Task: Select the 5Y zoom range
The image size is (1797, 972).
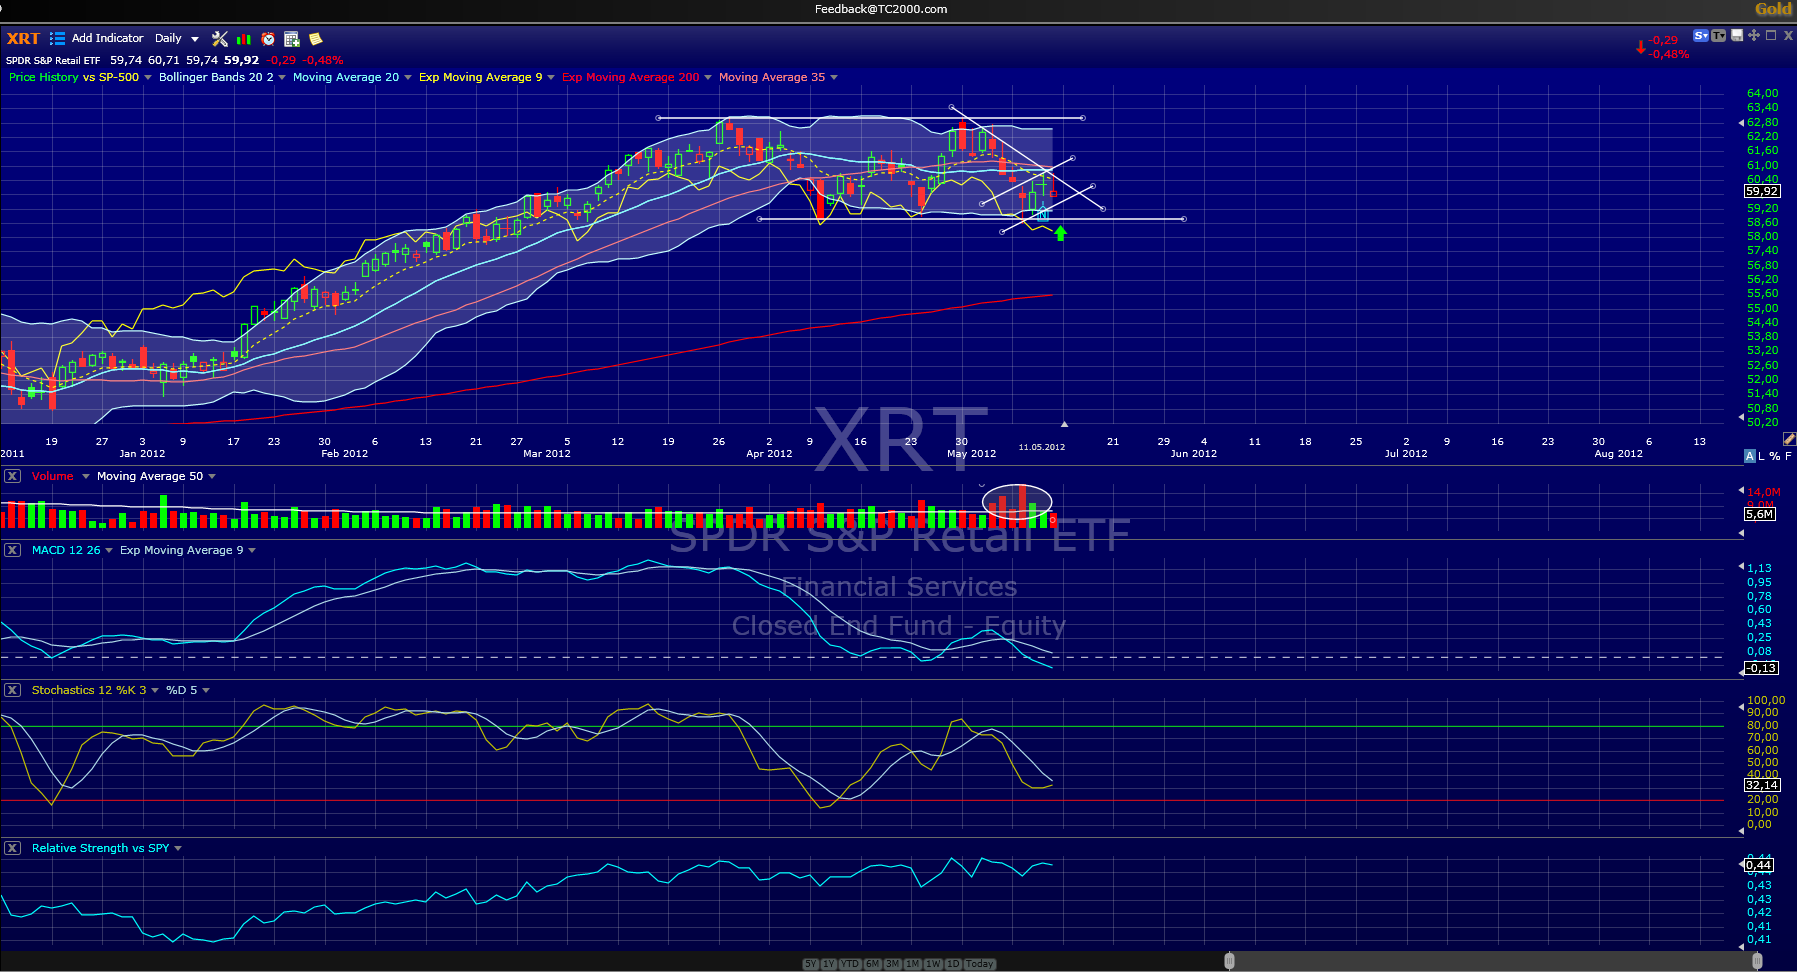Action: 811,964
